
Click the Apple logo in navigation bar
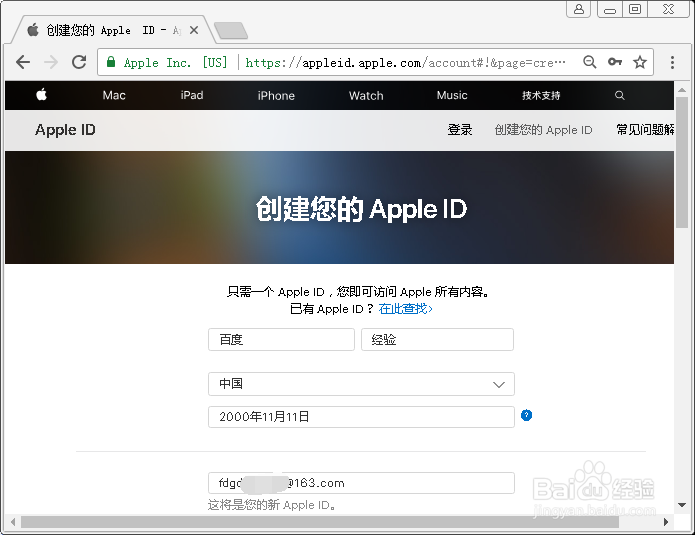click(42, 94)
